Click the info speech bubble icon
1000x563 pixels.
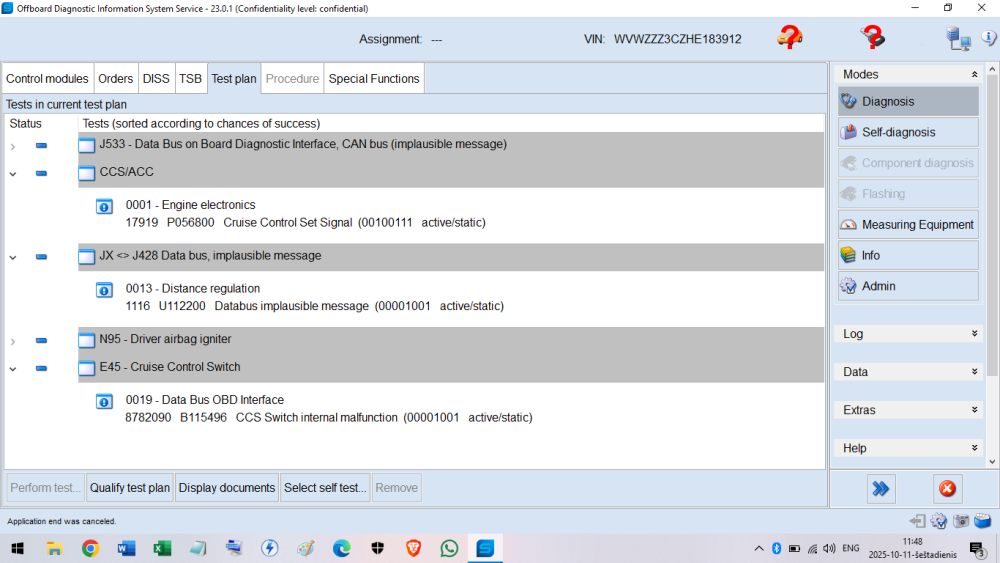(989, 38)
